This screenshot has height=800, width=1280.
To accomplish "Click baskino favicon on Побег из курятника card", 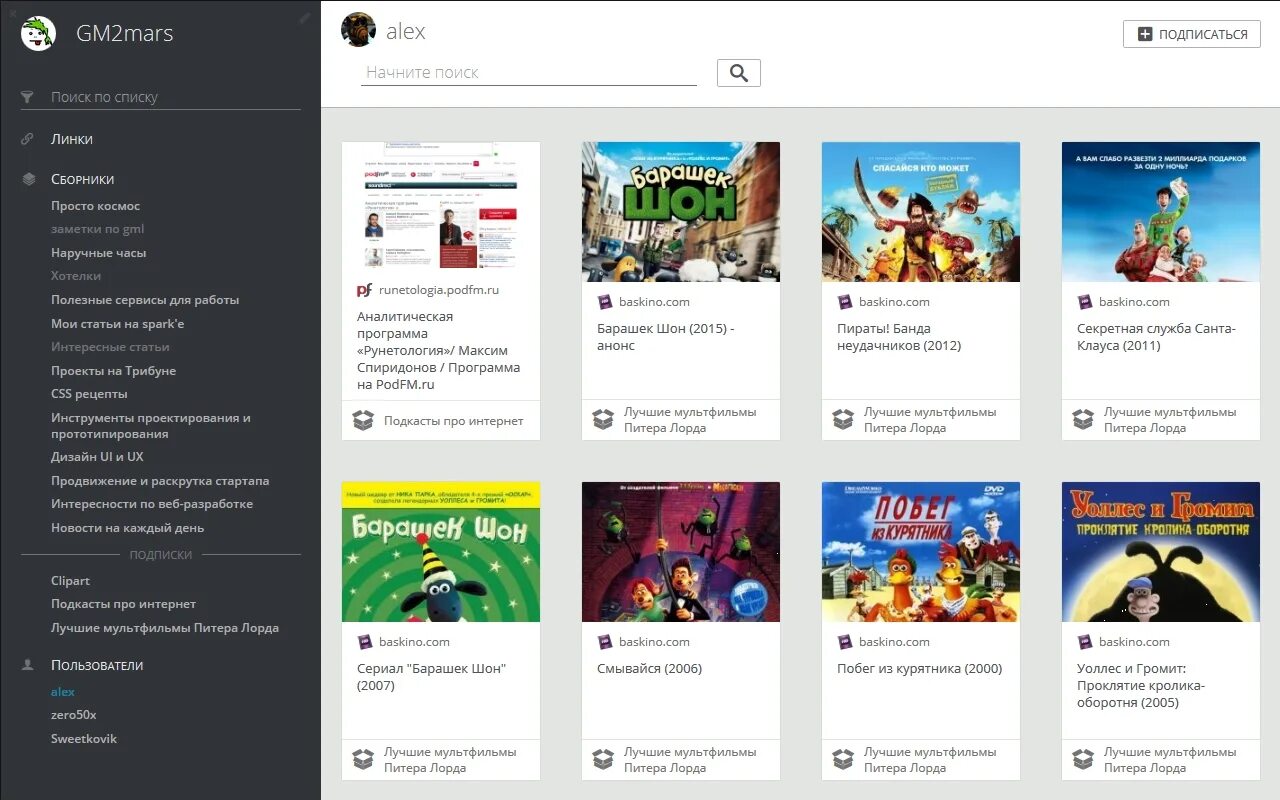I will 844,642.
